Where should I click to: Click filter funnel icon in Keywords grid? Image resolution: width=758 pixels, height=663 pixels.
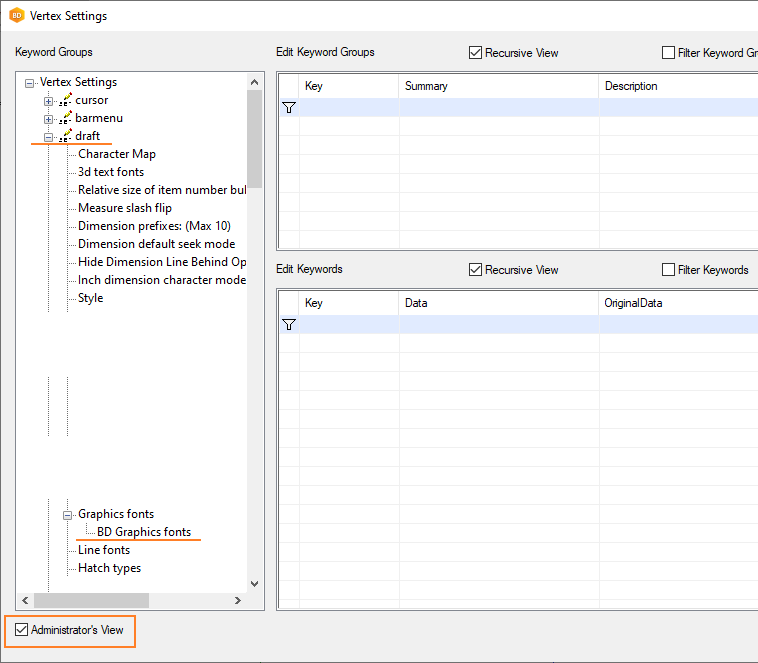tap(289, 325)
